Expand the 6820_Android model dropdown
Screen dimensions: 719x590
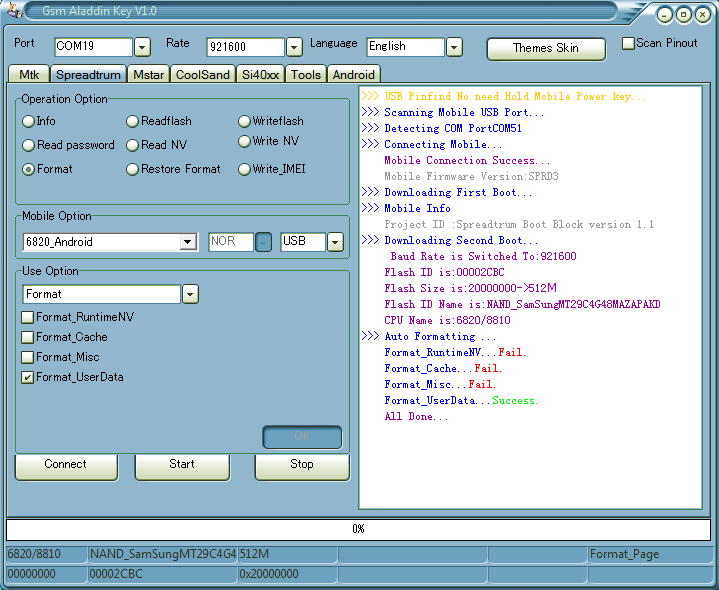188,242
